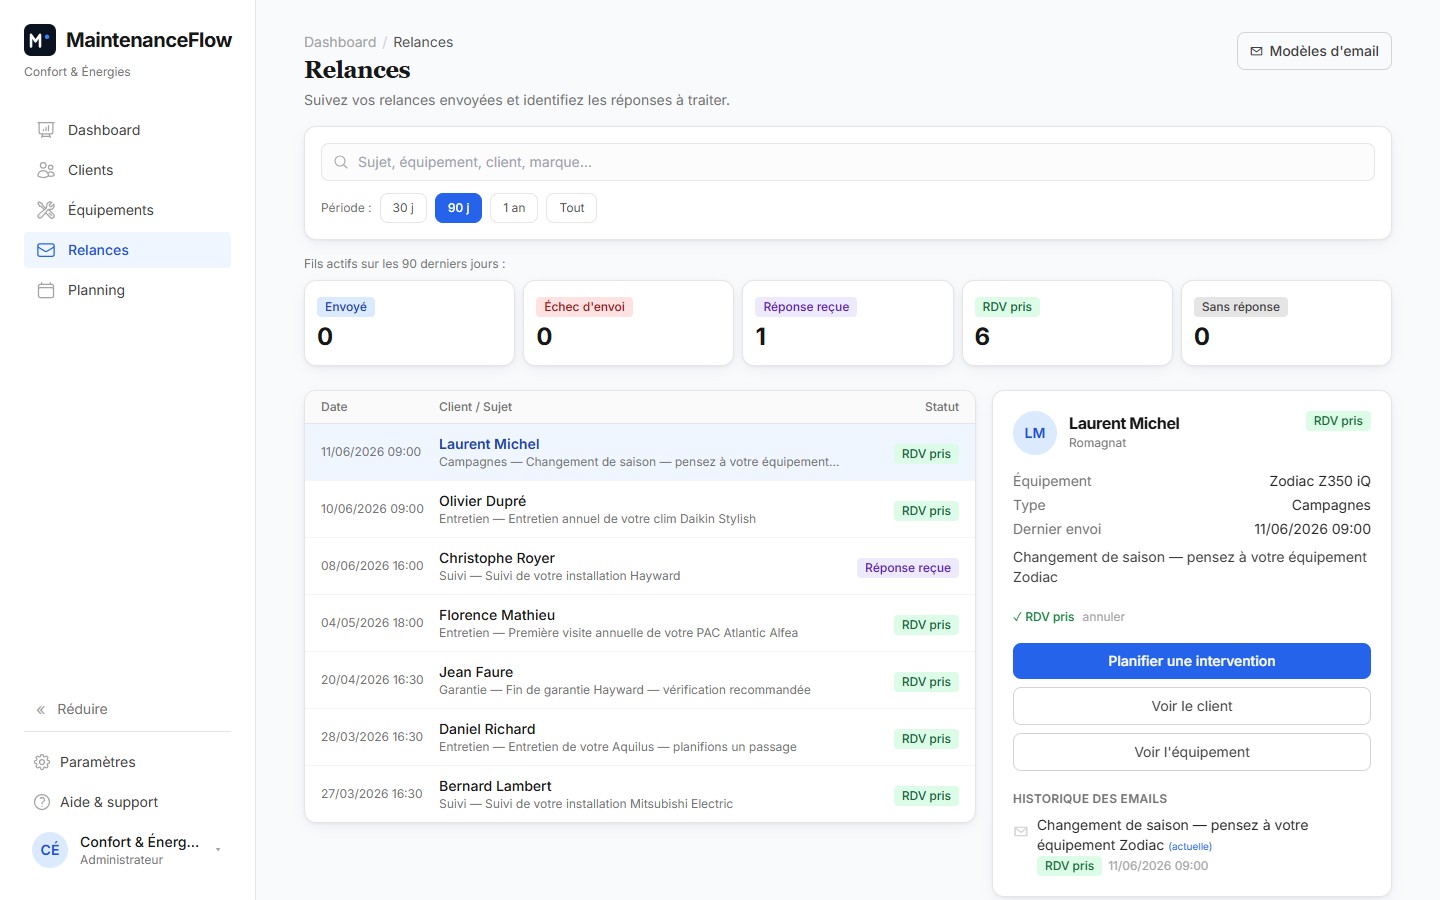
Task: Open Dashboard from the sidebar
Action: tap(127, 130)
